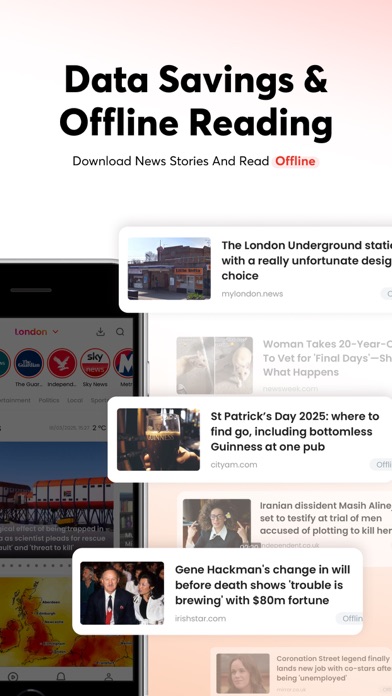Open the irishstar.com source label

(200, 618)
